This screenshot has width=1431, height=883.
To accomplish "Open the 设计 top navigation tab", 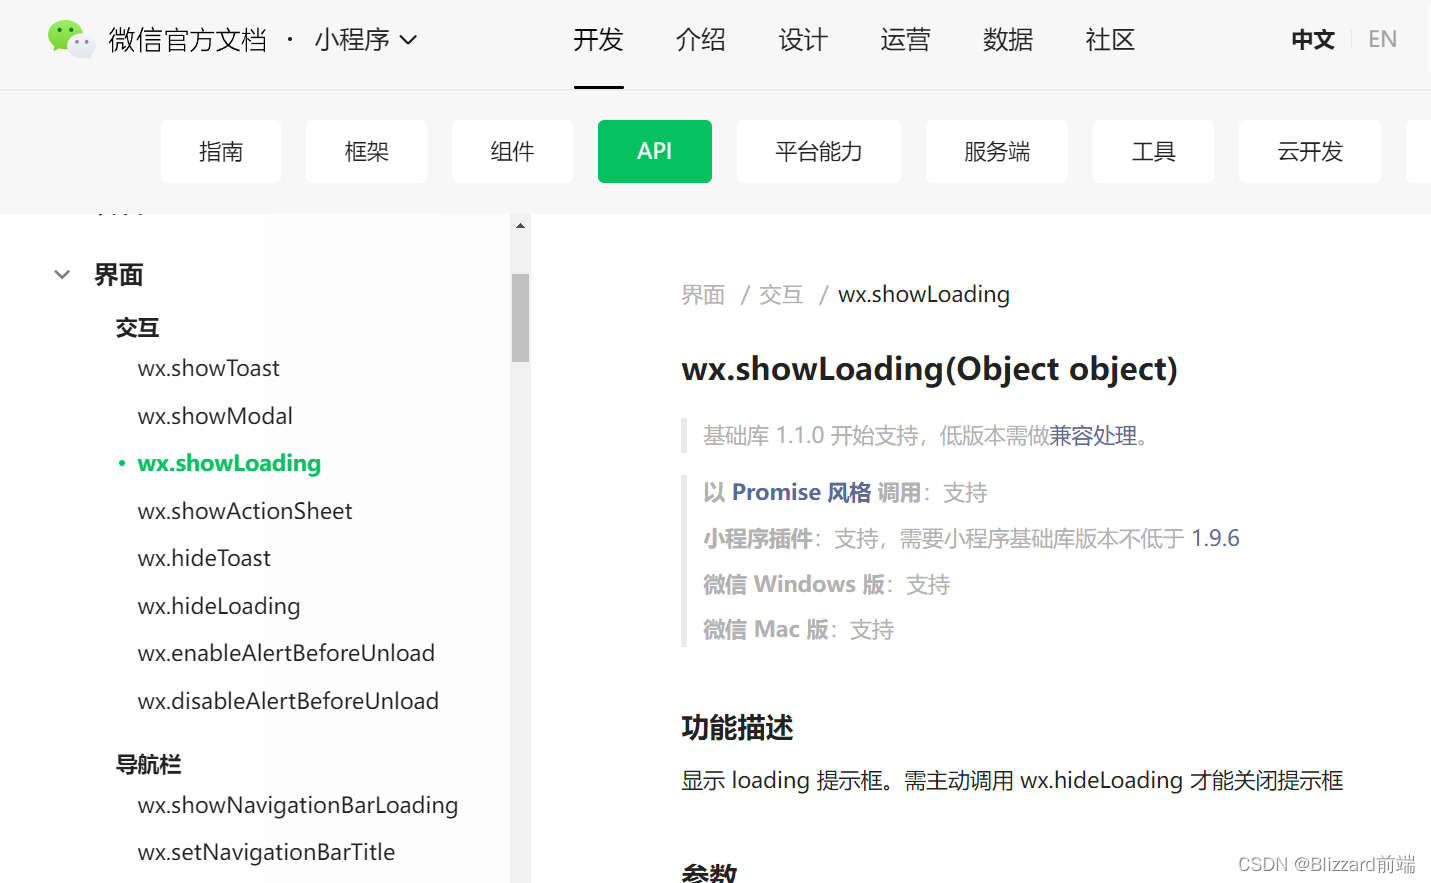I will click(x=803, y=40).
